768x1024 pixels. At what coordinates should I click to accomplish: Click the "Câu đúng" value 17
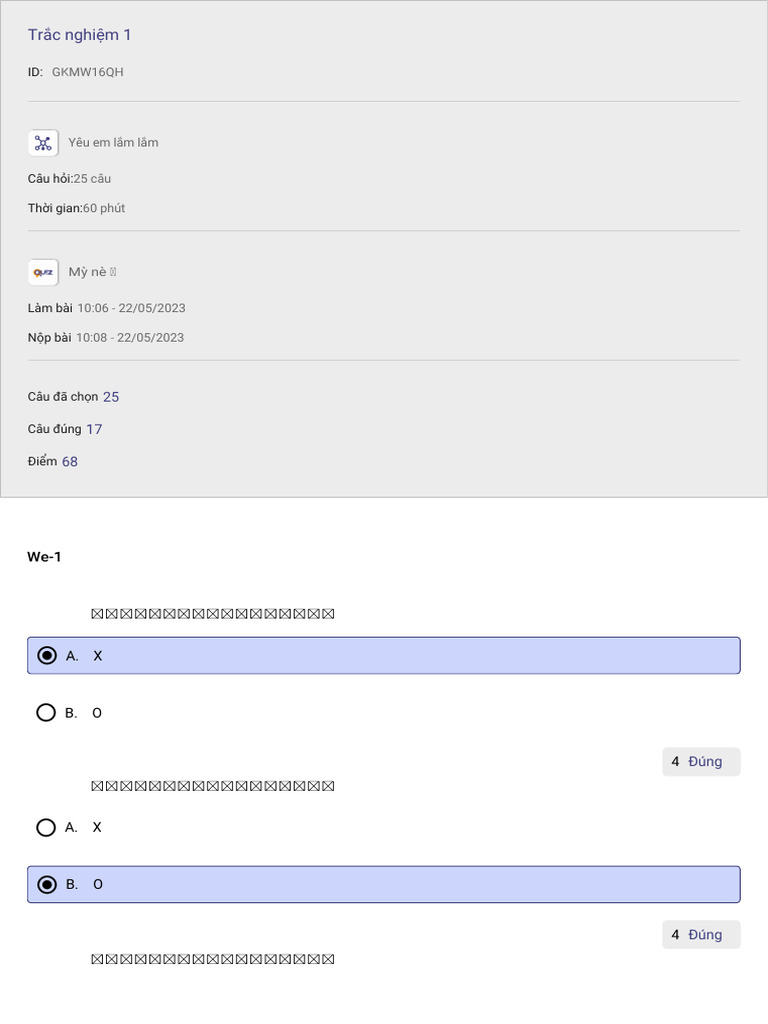[94, 429]
